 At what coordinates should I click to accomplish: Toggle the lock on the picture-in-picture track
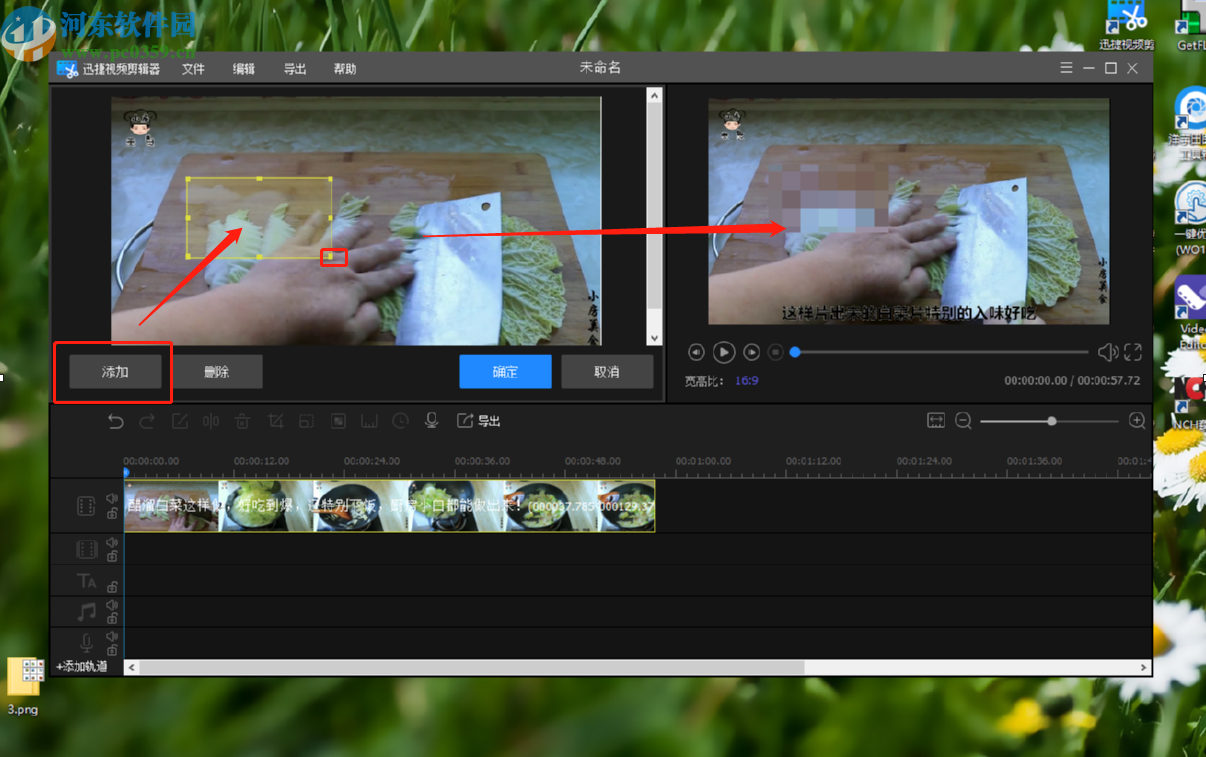(x=112, y=557)
